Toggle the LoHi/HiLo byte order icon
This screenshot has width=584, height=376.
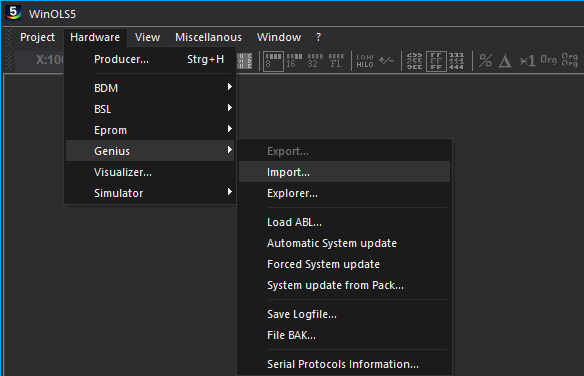(x=365, y=61)
